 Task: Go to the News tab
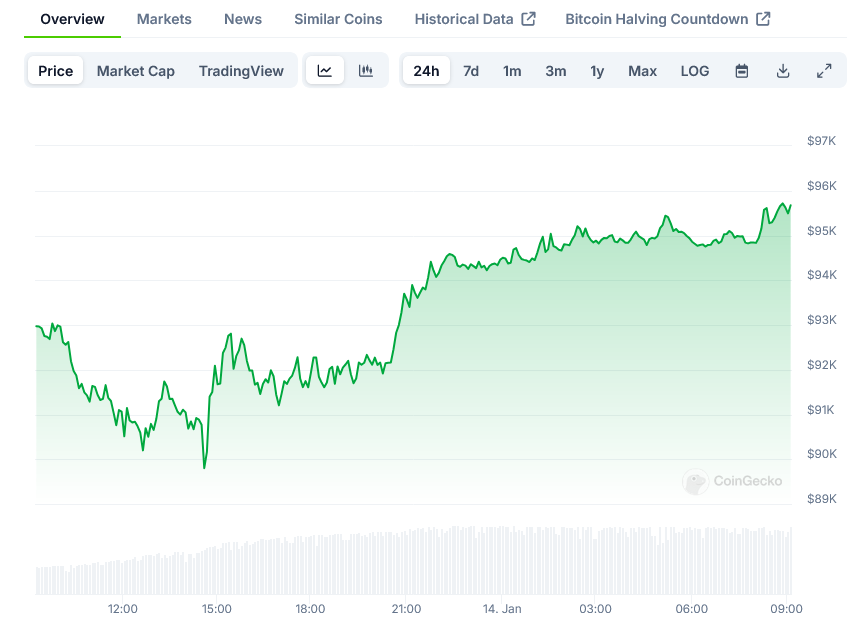point(243,19)
